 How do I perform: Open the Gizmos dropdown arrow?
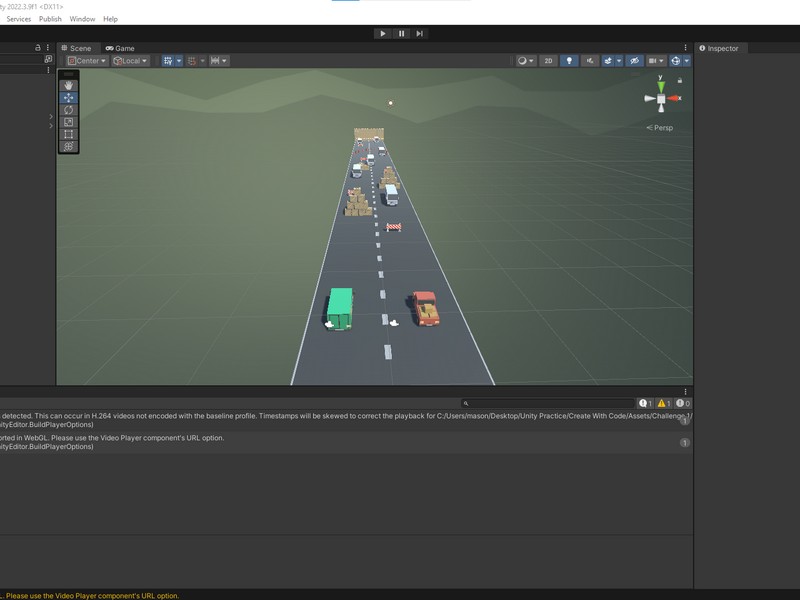[687, 61]
